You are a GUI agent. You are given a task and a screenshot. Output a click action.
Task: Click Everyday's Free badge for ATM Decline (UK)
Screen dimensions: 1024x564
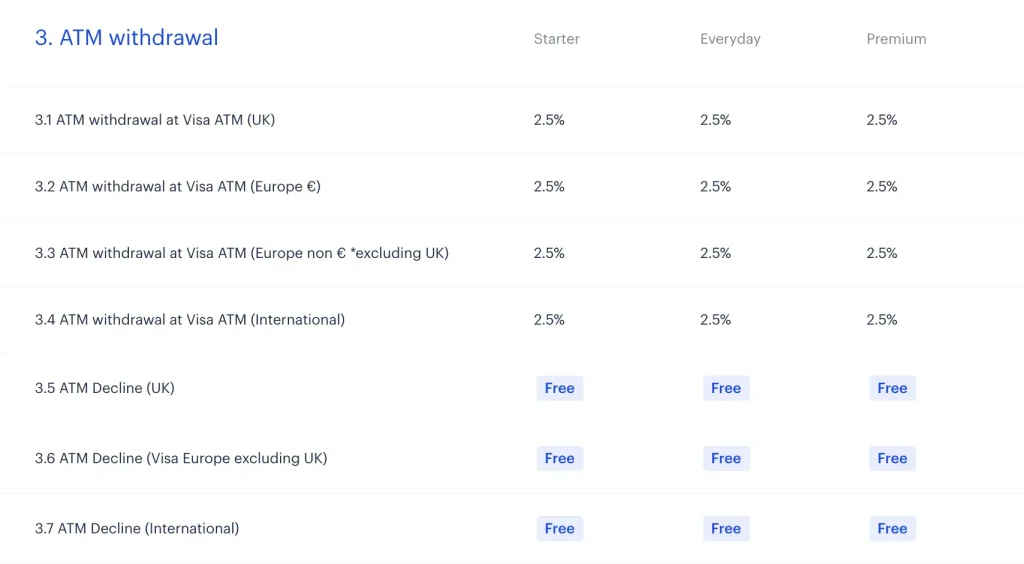[726, 388]
